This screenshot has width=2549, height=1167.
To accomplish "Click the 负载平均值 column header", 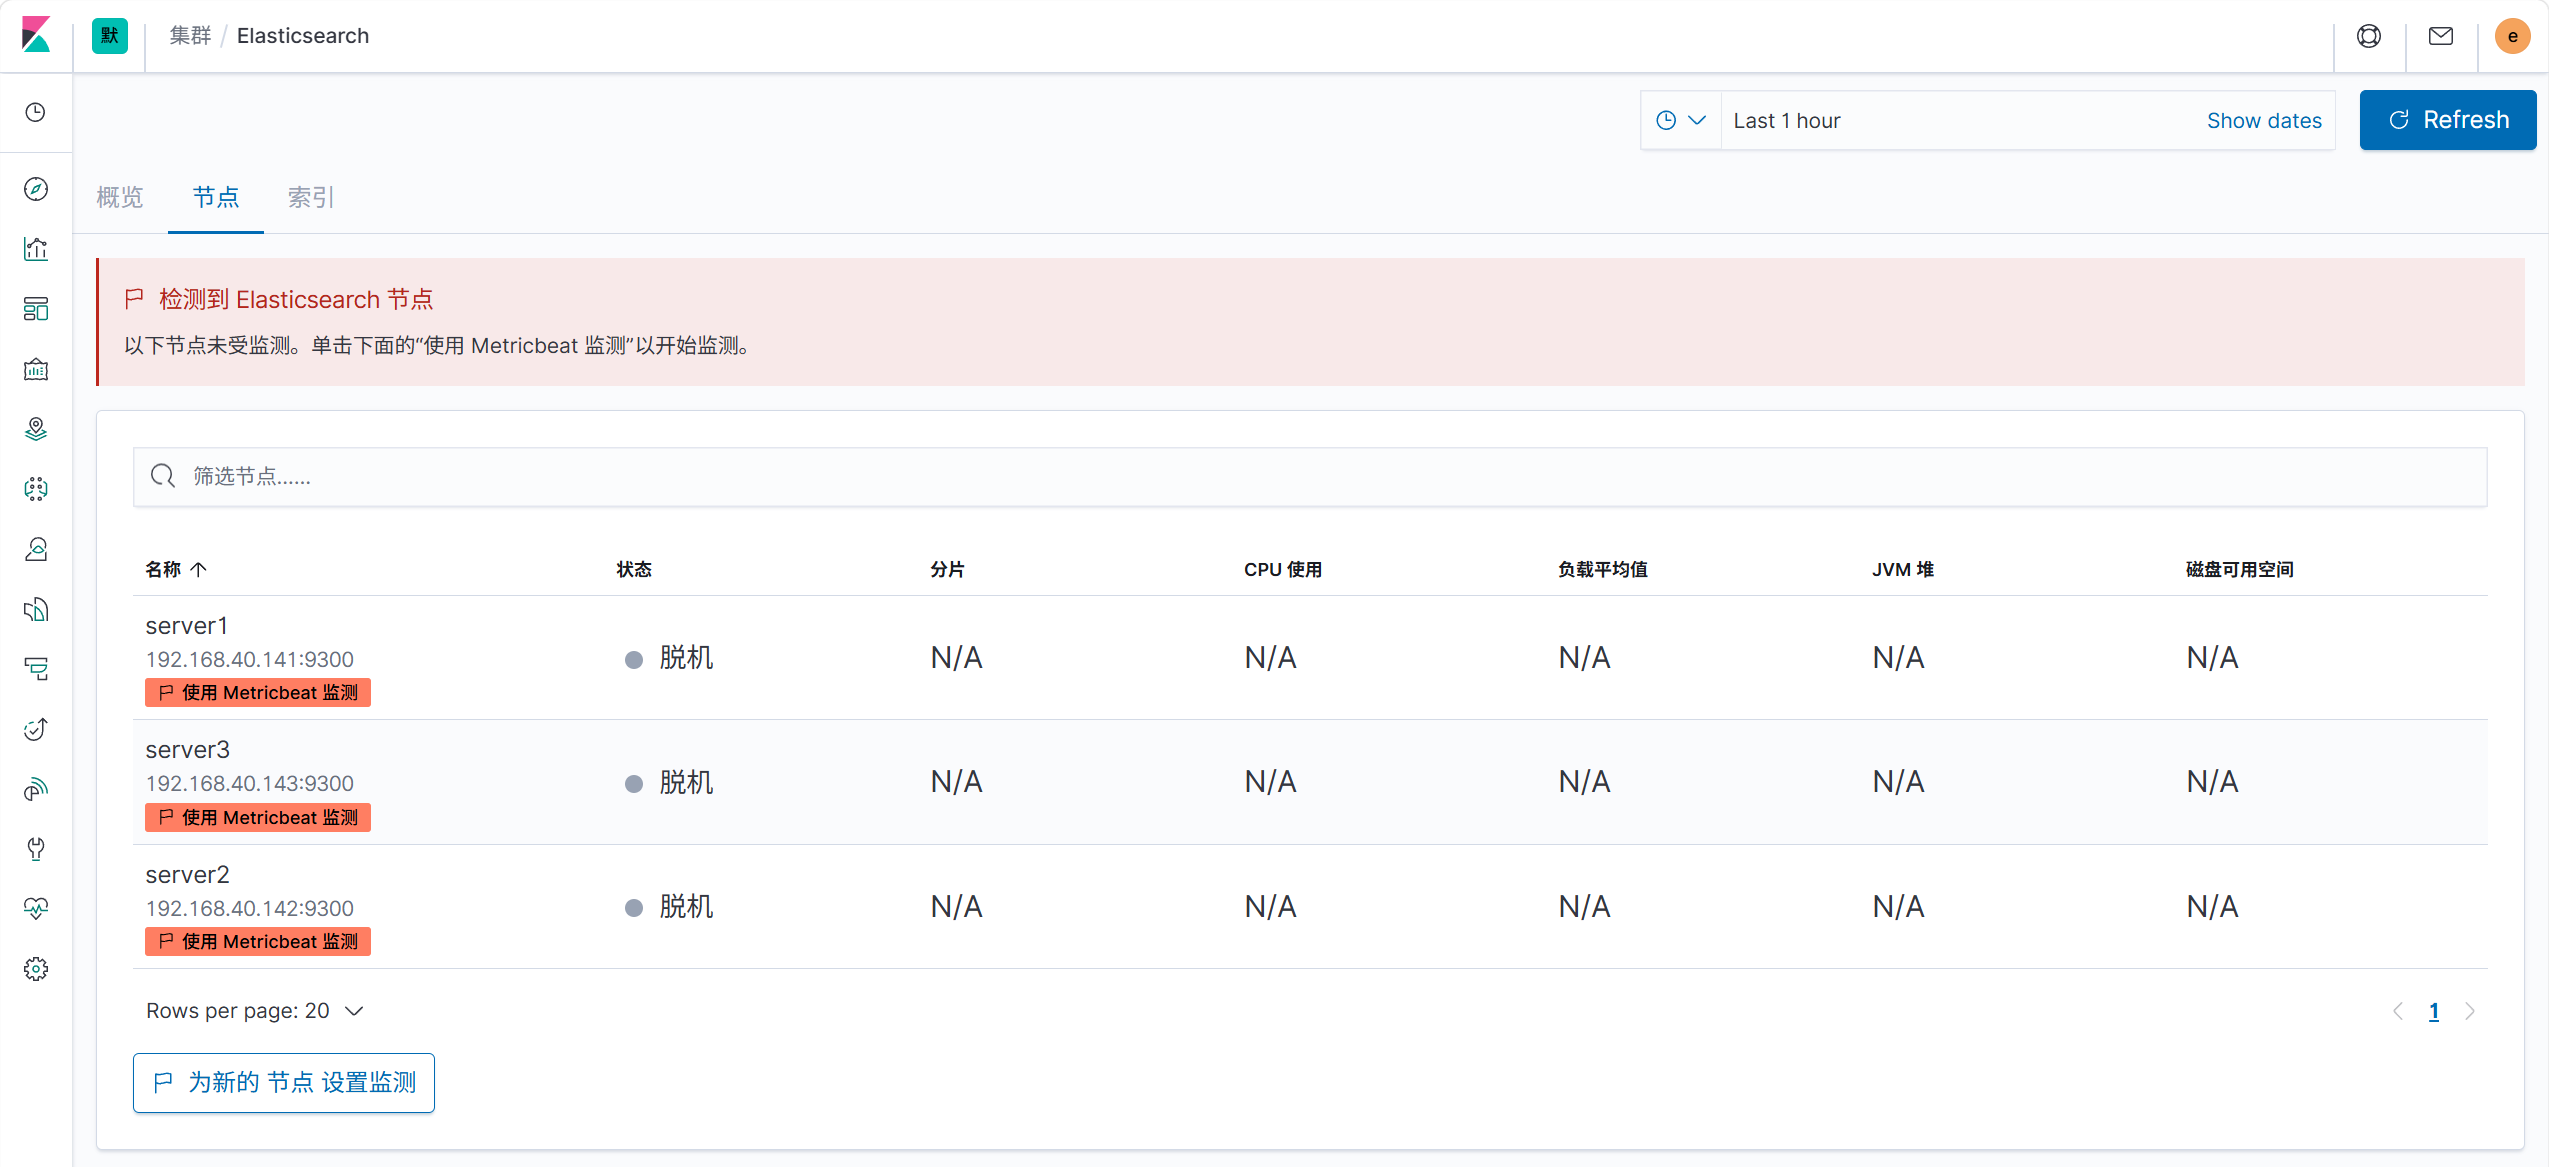I will click(1603, 569).
